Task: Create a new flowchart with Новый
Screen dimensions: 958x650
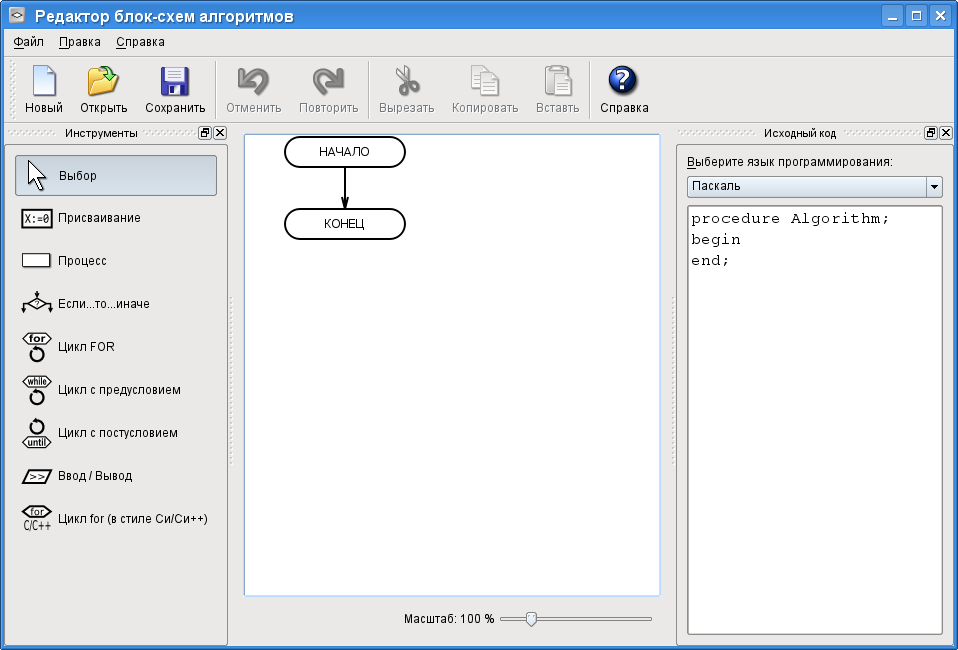Action: point(43,90)
